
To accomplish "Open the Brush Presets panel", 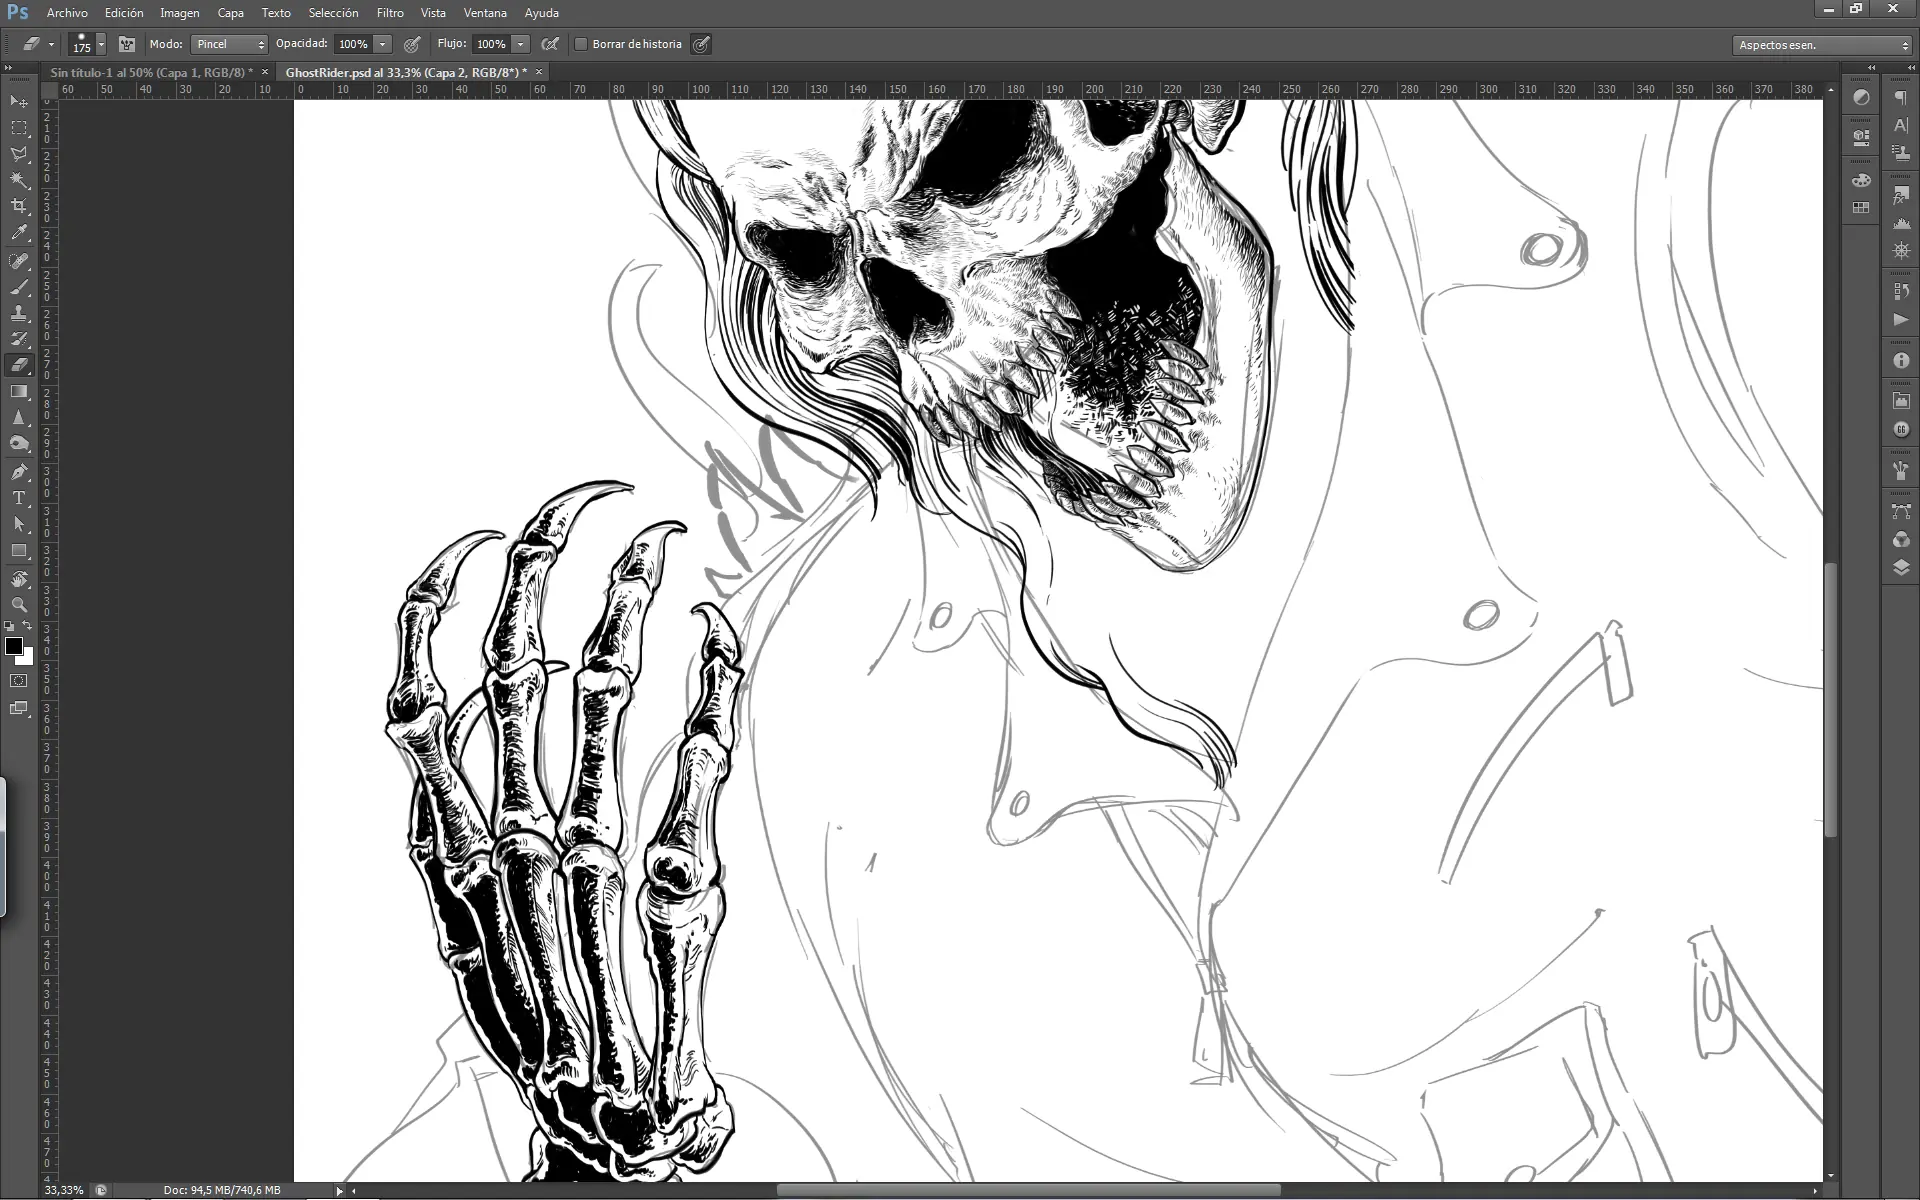I will tap(1901, 471).
